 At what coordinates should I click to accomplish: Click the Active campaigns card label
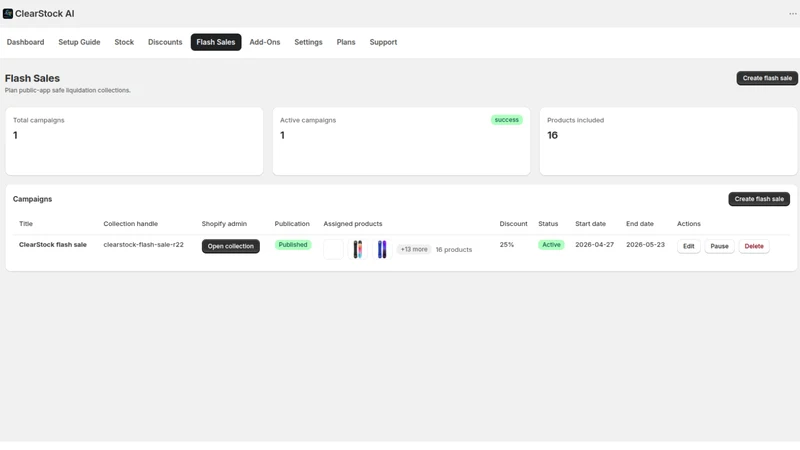point(308,120)
